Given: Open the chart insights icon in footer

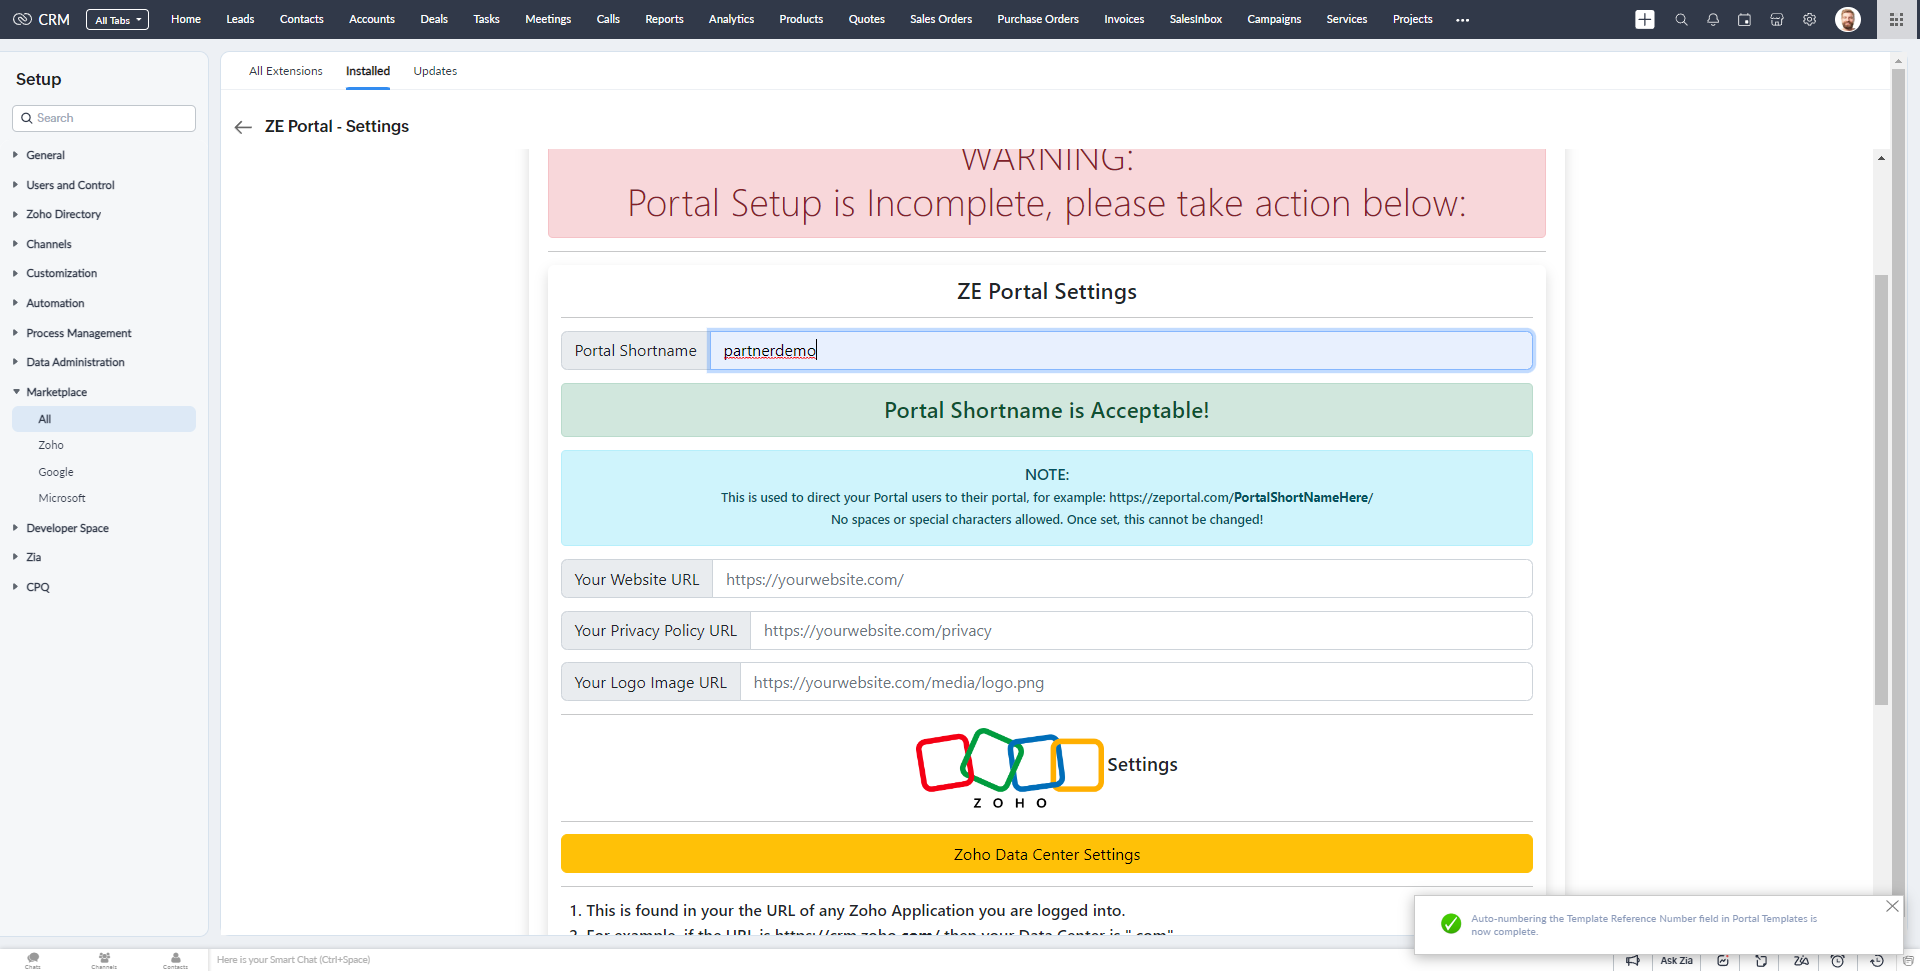Looking at the screenshot, I should 1723,961.
